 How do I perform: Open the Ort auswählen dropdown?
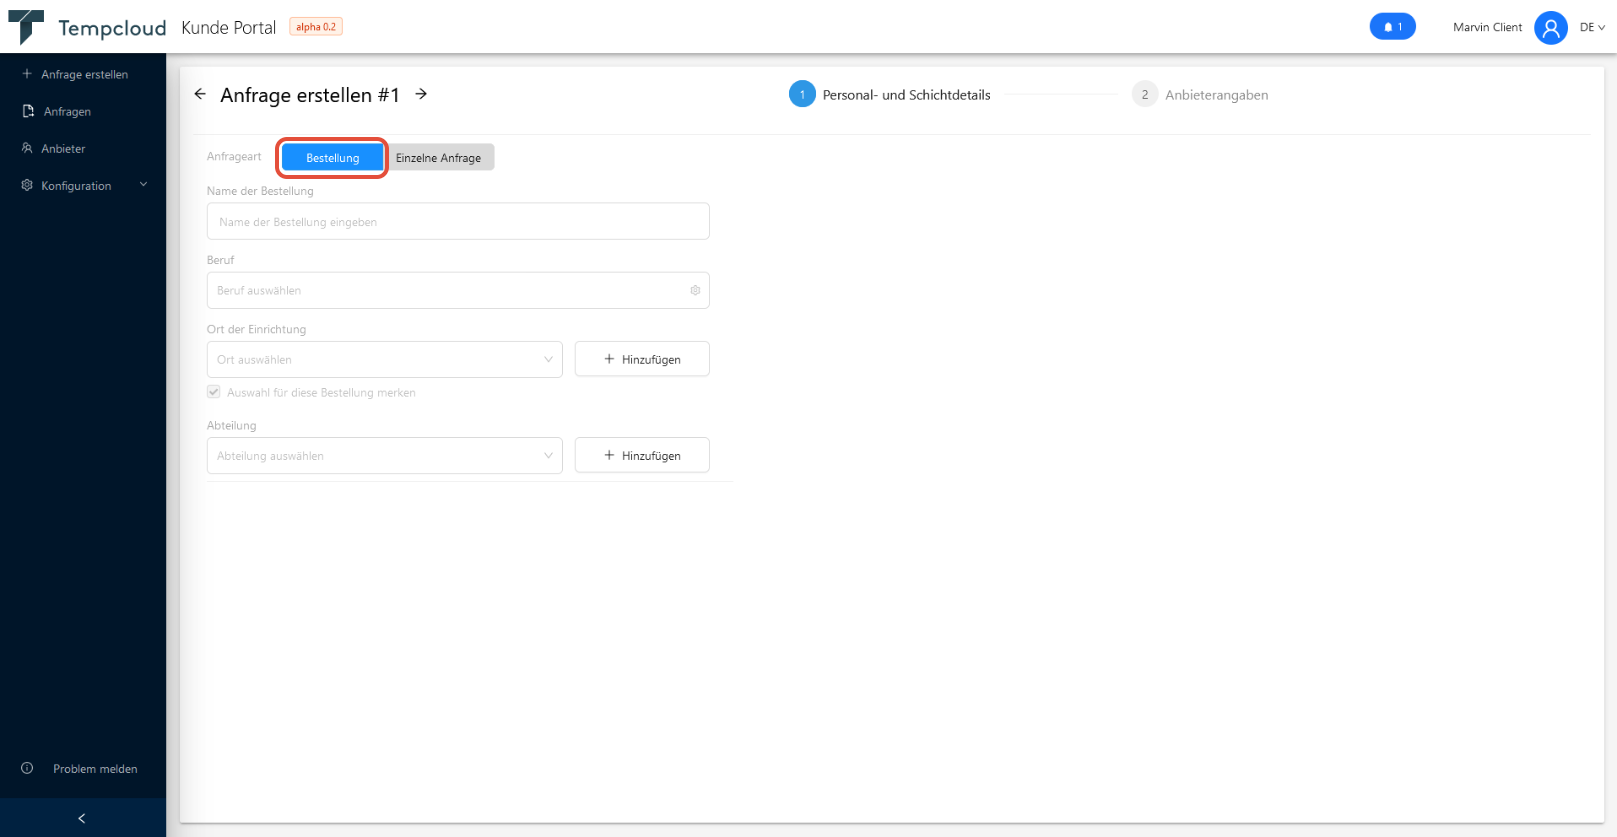384,360
